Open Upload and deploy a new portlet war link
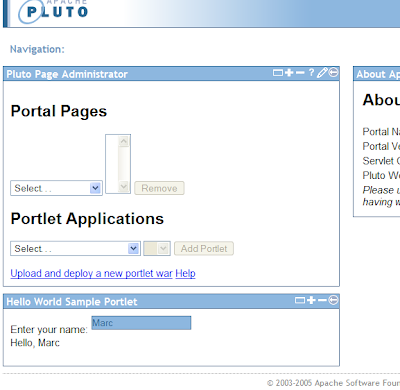The height and width of the screenshot is (390, 400). [x=91, y=274]
